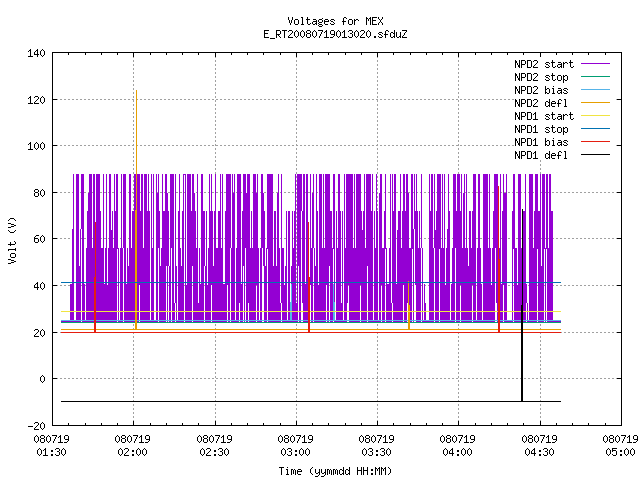Click the 'NPD1 bias' legend label
Viewport: 640px width, 480px height.
pyautogui.click(x=541, y=142)
